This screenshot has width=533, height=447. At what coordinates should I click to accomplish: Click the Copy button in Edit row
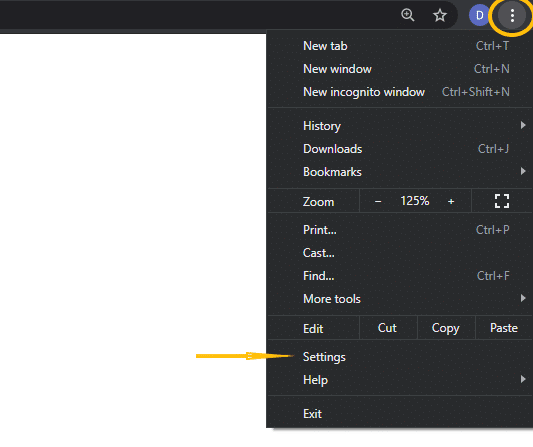pos(446,328)
